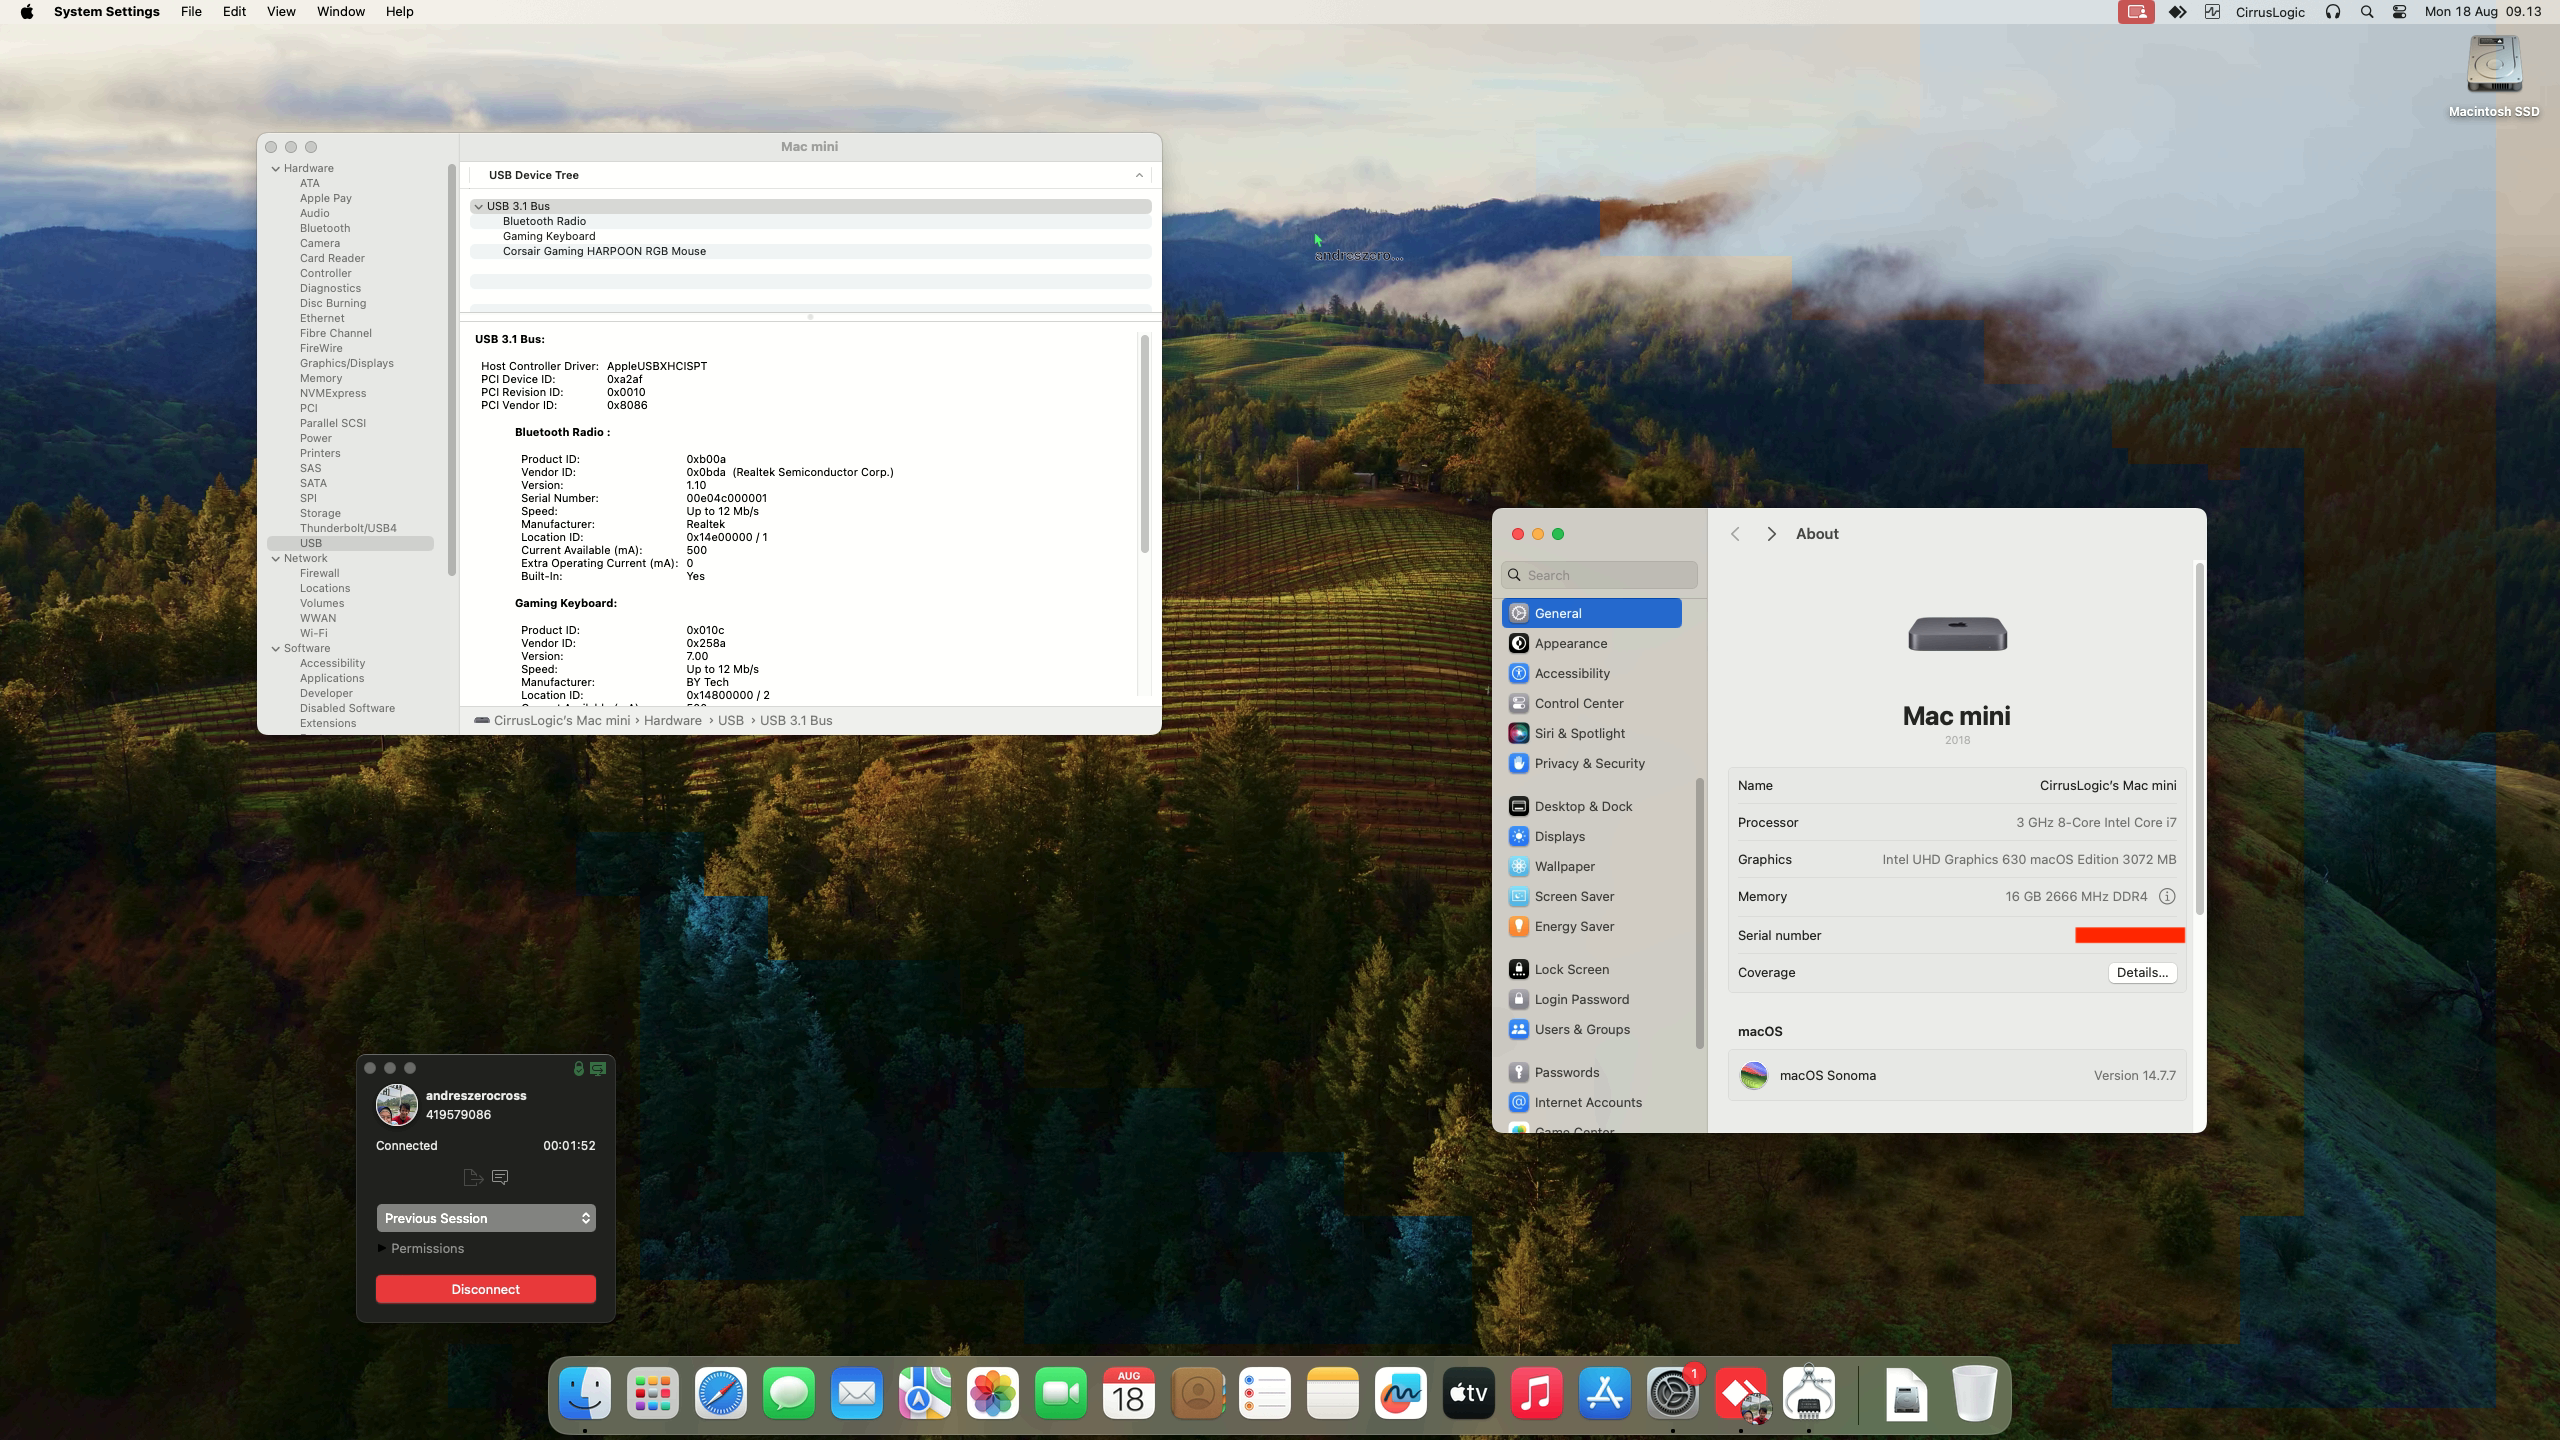Open the View menu
2560x1440 pixels.
pos(281,12)
